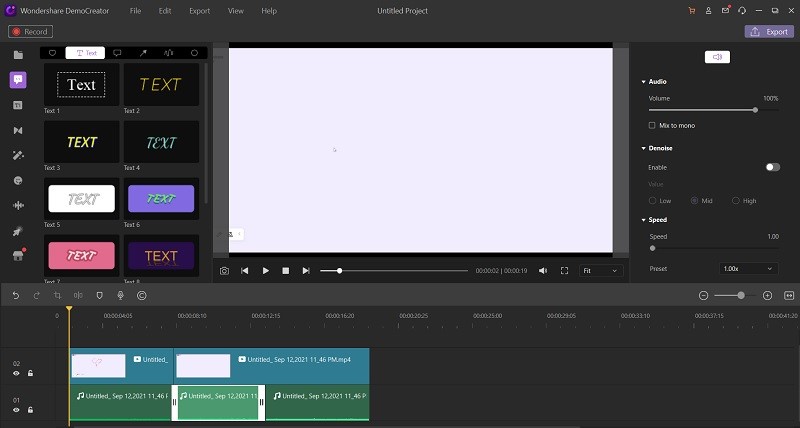
Task: Zoom in the timeline with plus icon
Action: pos(767,295)
